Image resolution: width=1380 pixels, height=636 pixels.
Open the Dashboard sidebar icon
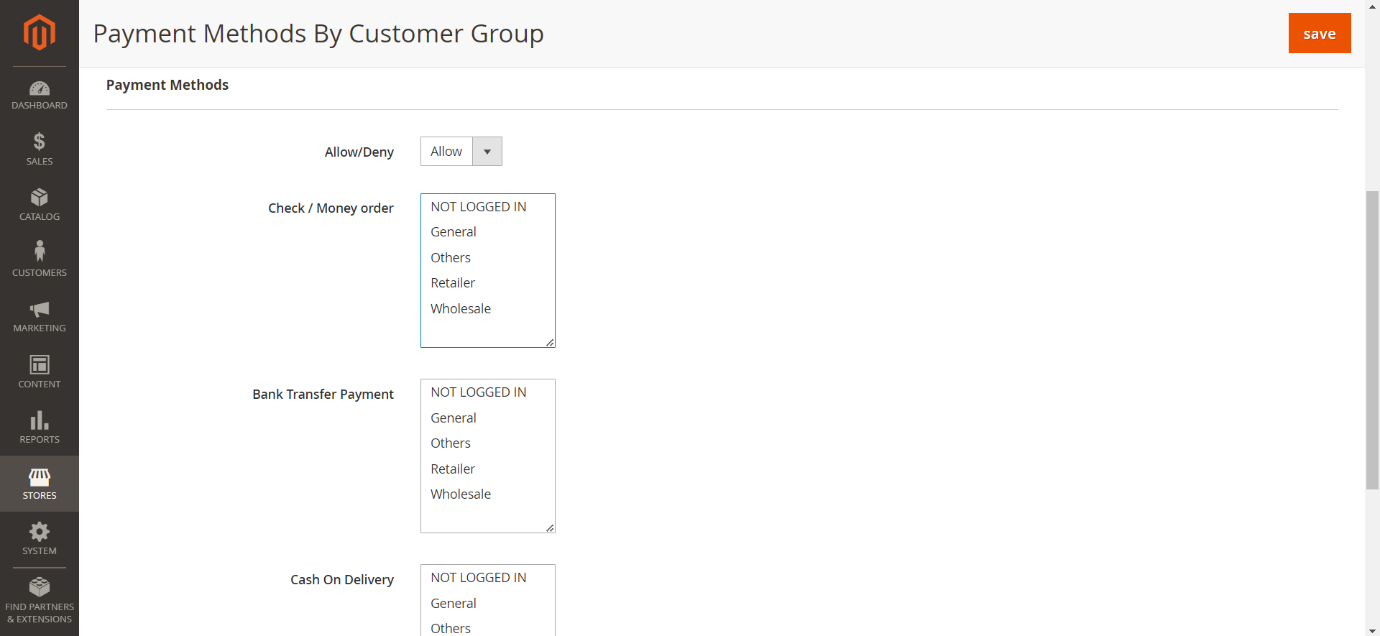39,89
